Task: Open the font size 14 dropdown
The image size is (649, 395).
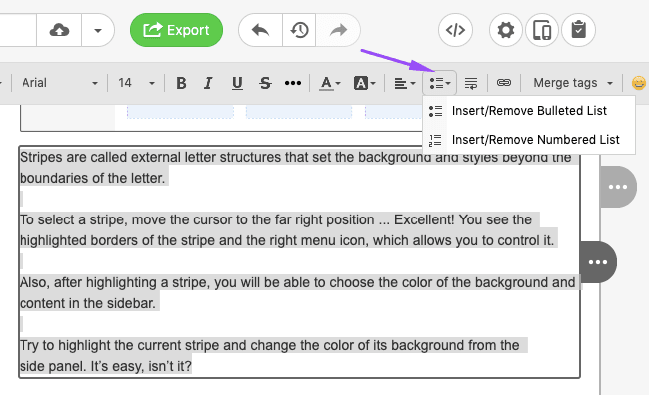Action: pos(137,83)
